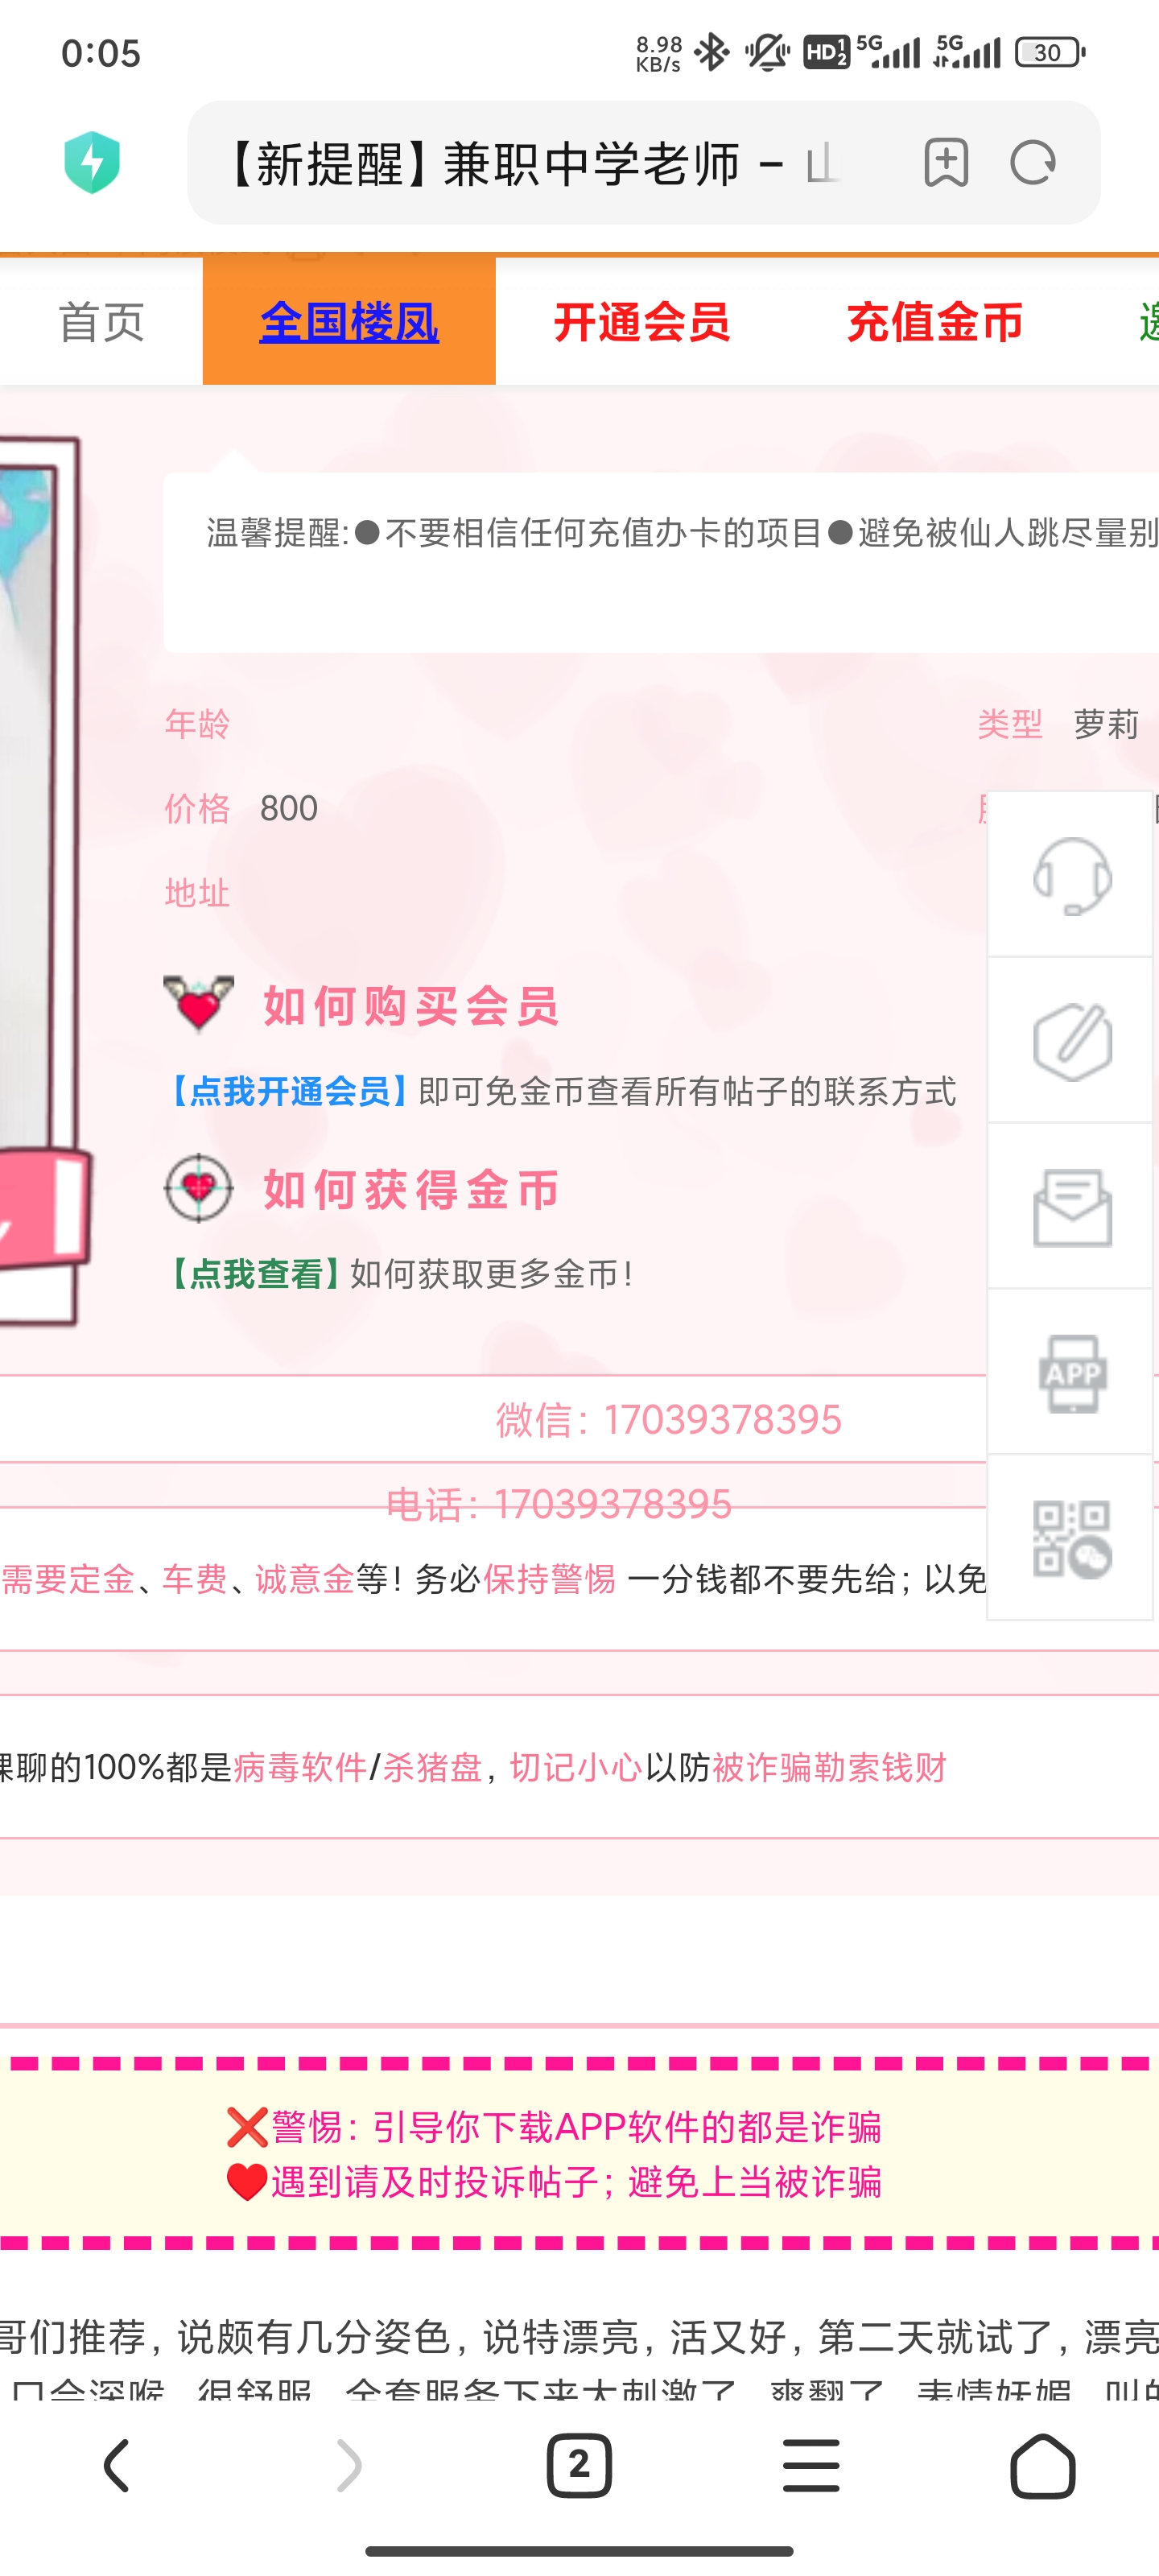Open customer service headset icon
This screenshot has height=2576, width=1159.
pyautogui.click(x=1071, y=875)
